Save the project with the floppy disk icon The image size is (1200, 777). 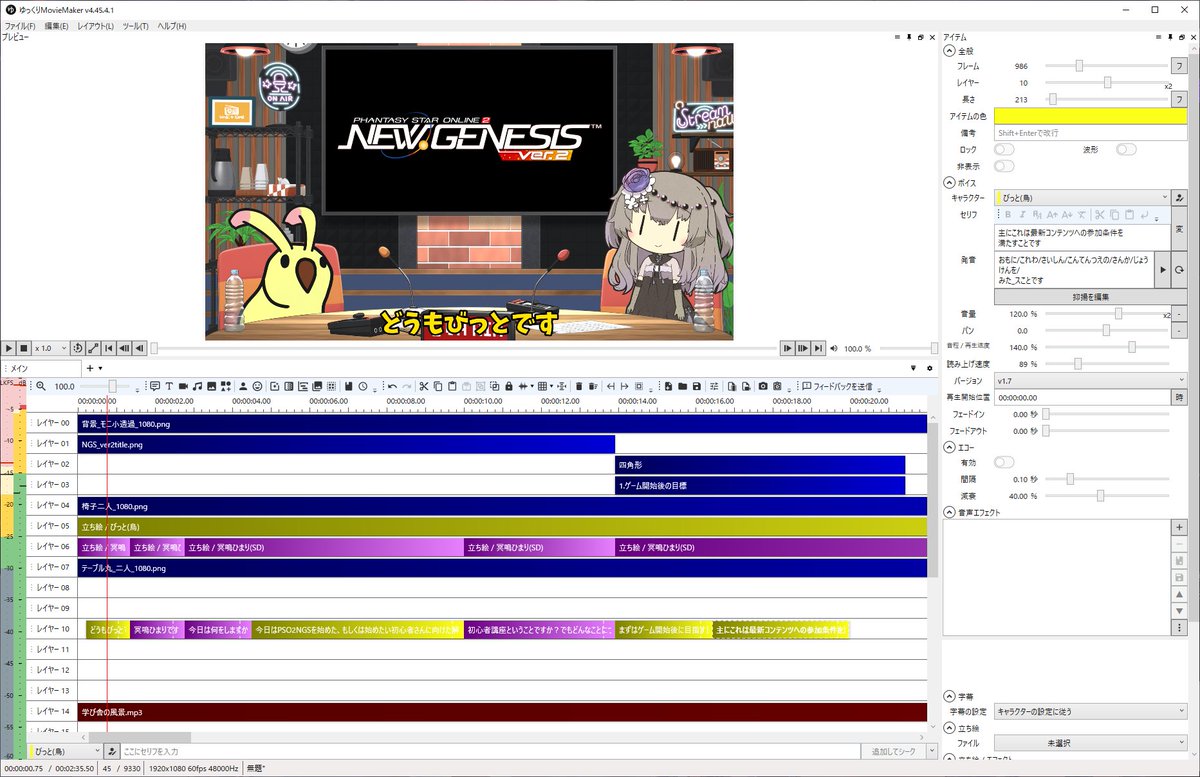click(x=697, y=386)
